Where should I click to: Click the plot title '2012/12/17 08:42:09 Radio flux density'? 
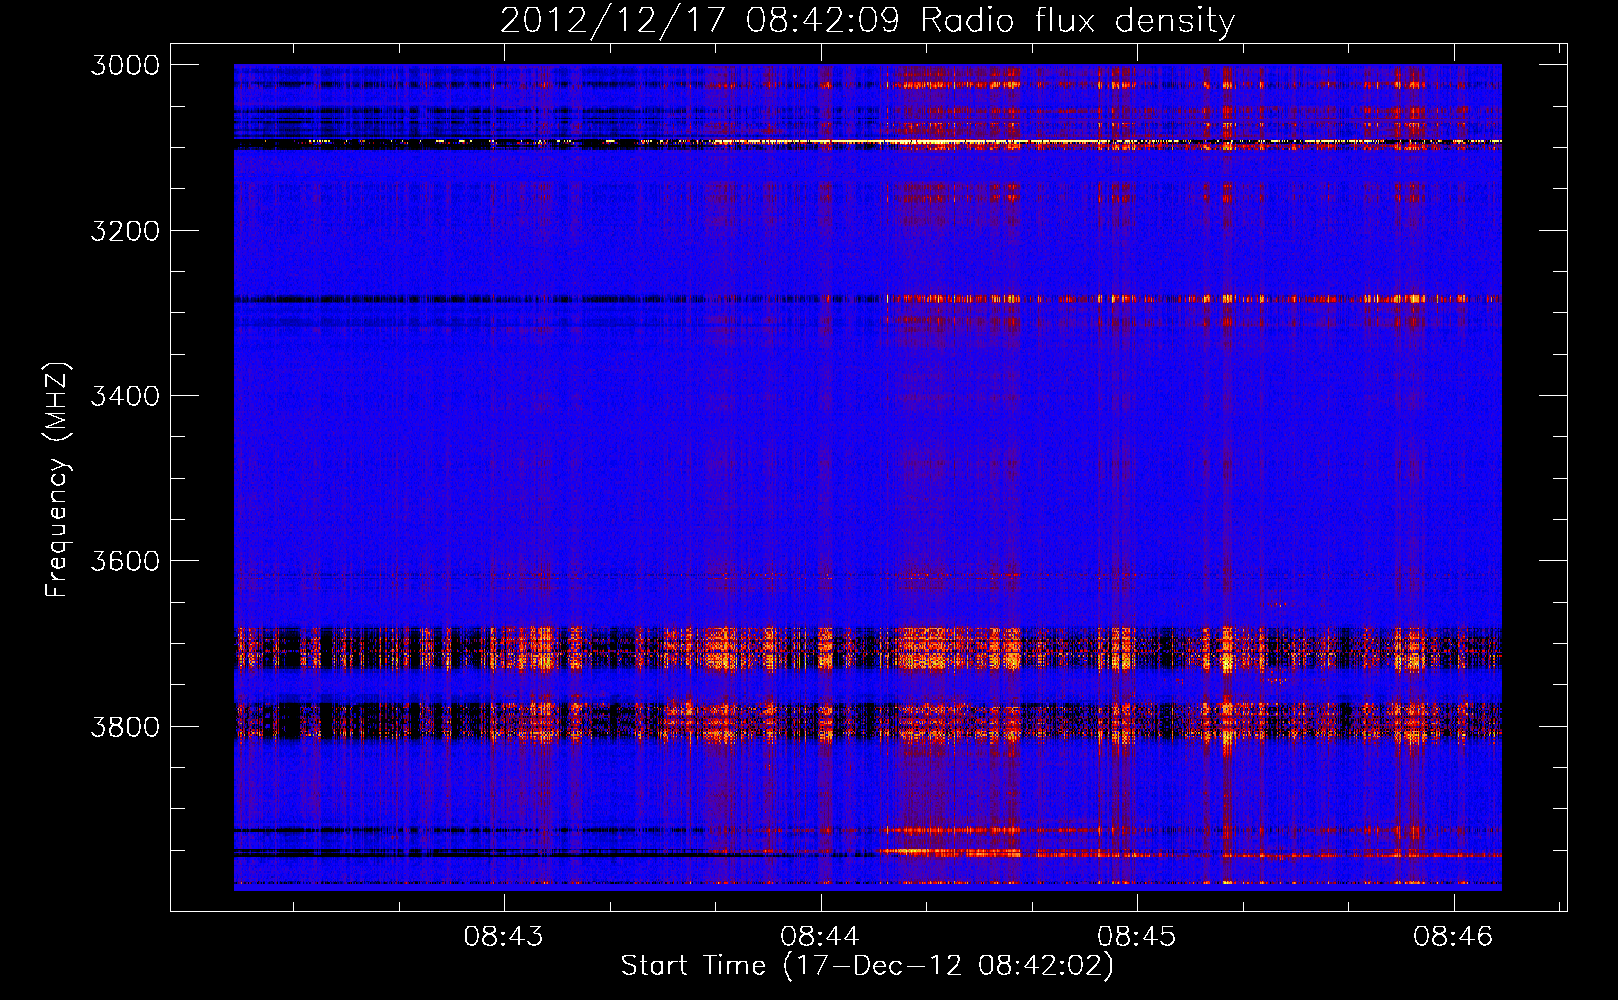(867, 20)
